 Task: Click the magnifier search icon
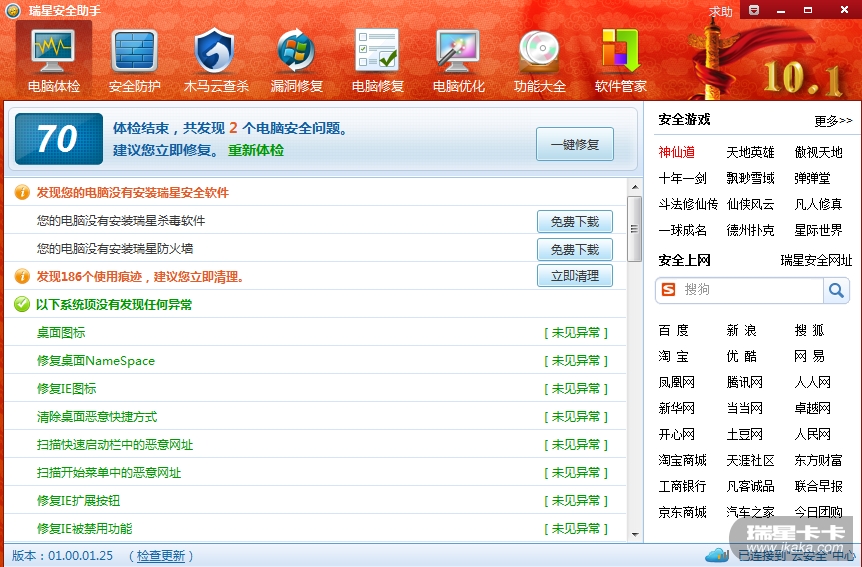tap(836, 290)
